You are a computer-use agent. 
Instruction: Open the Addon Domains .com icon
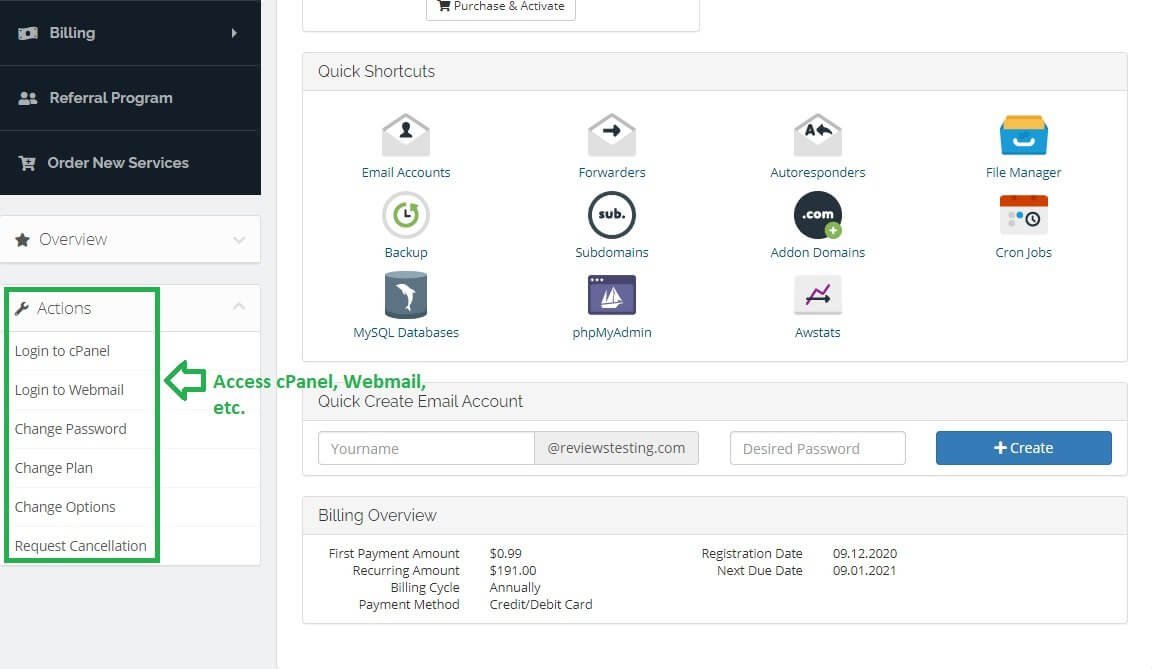pyautogui.click(x=818, y=215)
